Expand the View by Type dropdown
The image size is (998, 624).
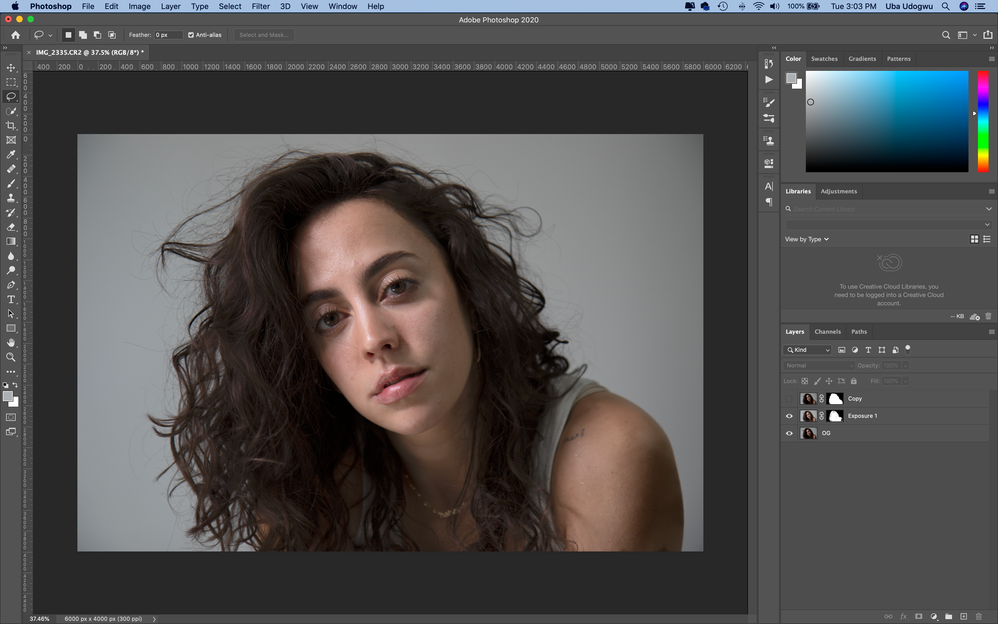807,239
